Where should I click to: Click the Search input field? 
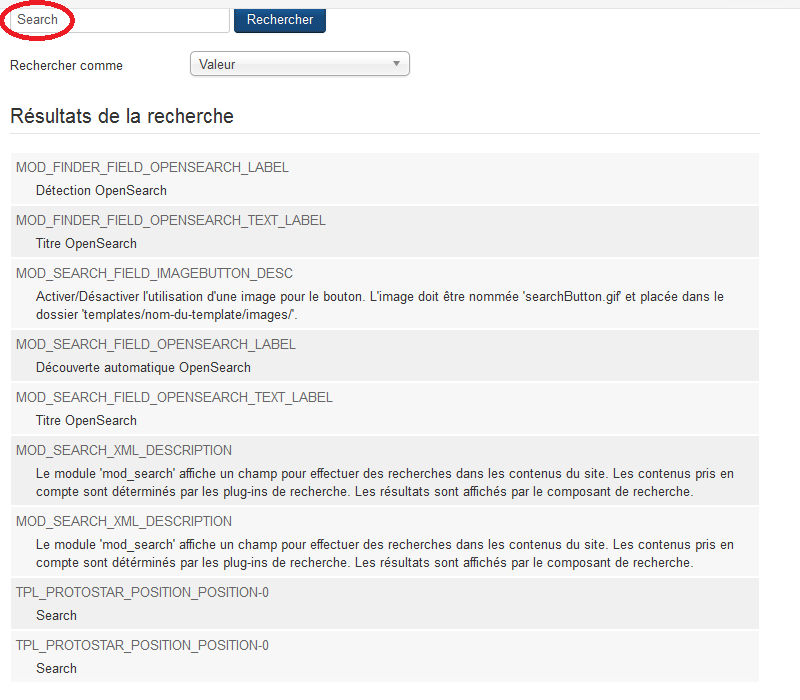119,20
